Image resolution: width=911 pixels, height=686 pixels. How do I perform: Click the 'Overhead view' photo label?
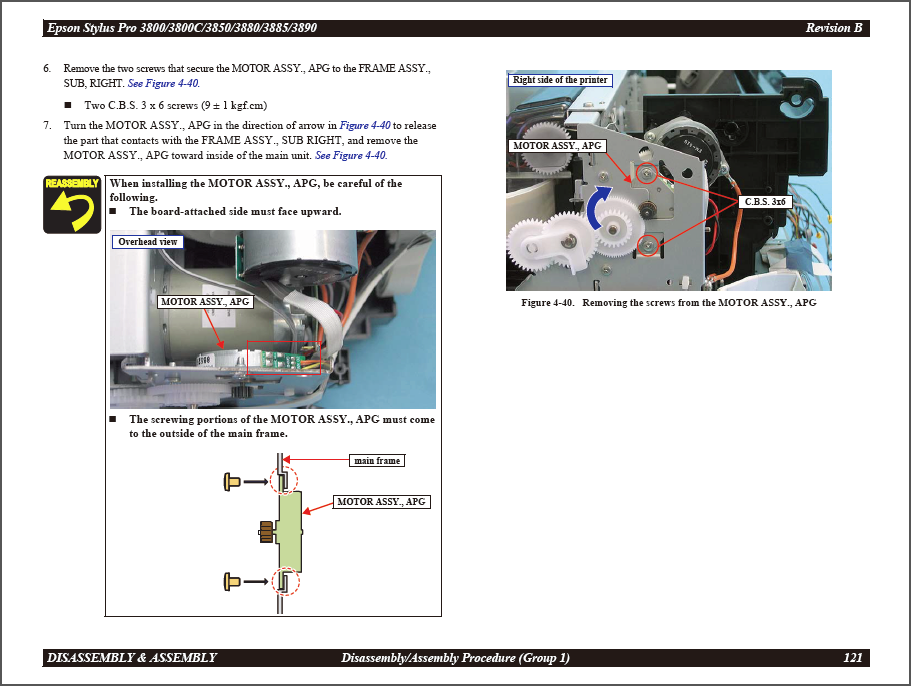coord(148,242)
